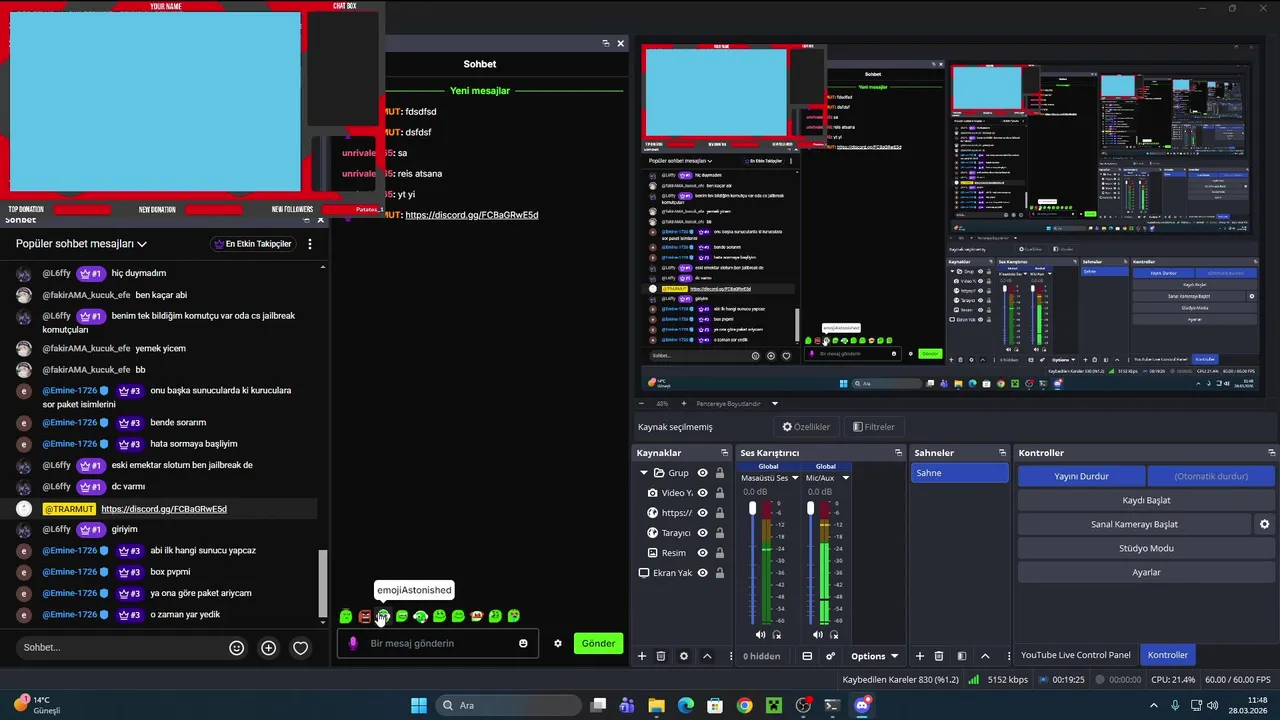This screenshot has width=1280, height=720.
Task: Toggle Mic/Aux monitoring headphone icon
Action: pos(835,635)
